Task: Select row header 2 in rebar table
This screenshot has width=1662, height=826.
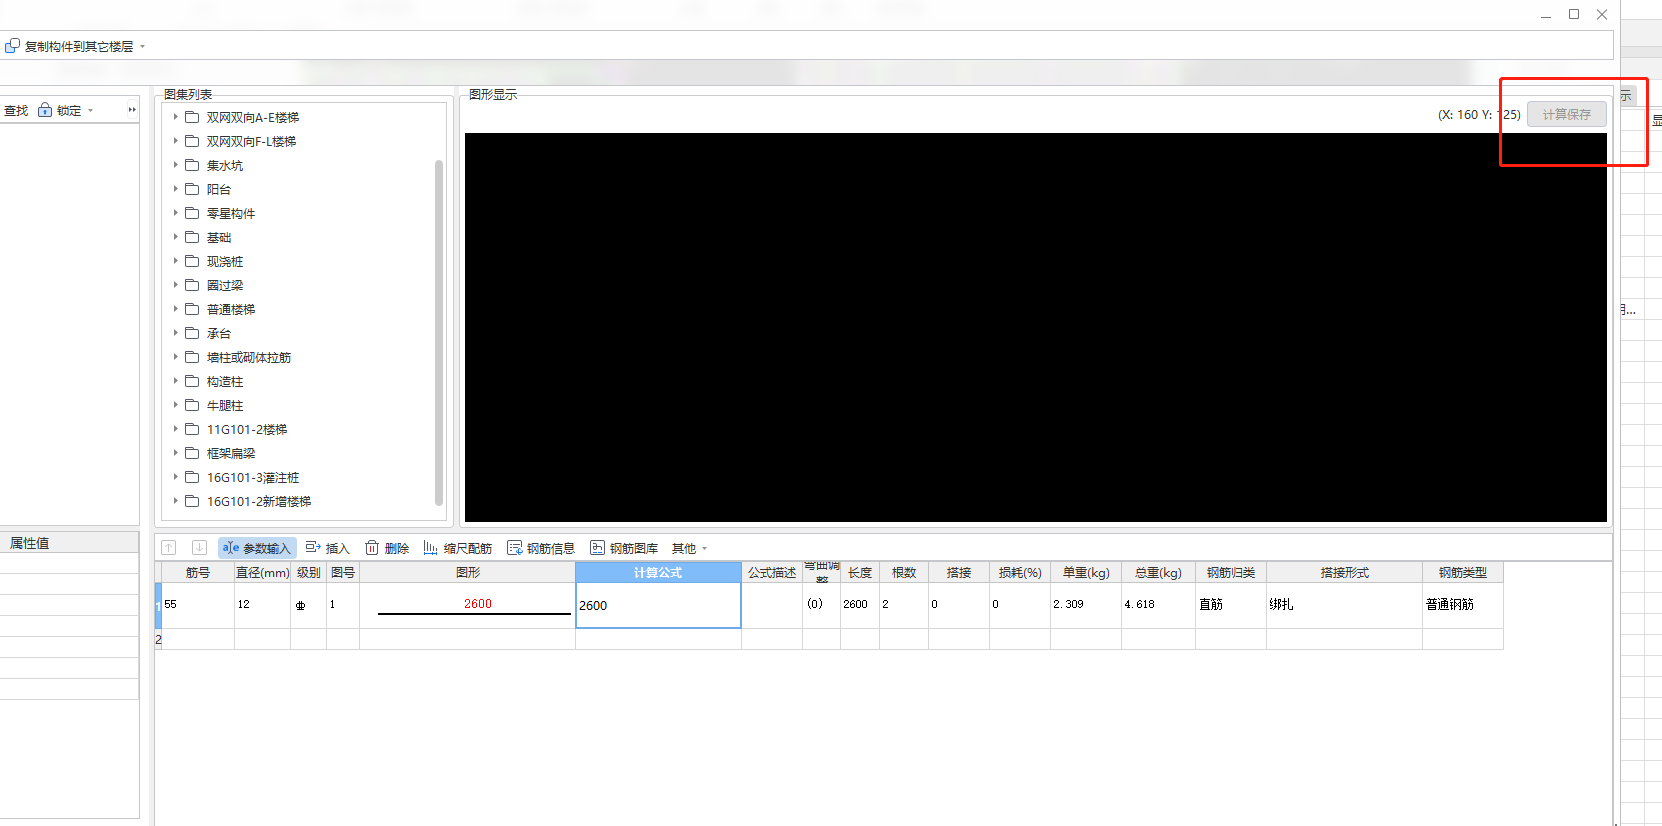Action: coord(158,639)
